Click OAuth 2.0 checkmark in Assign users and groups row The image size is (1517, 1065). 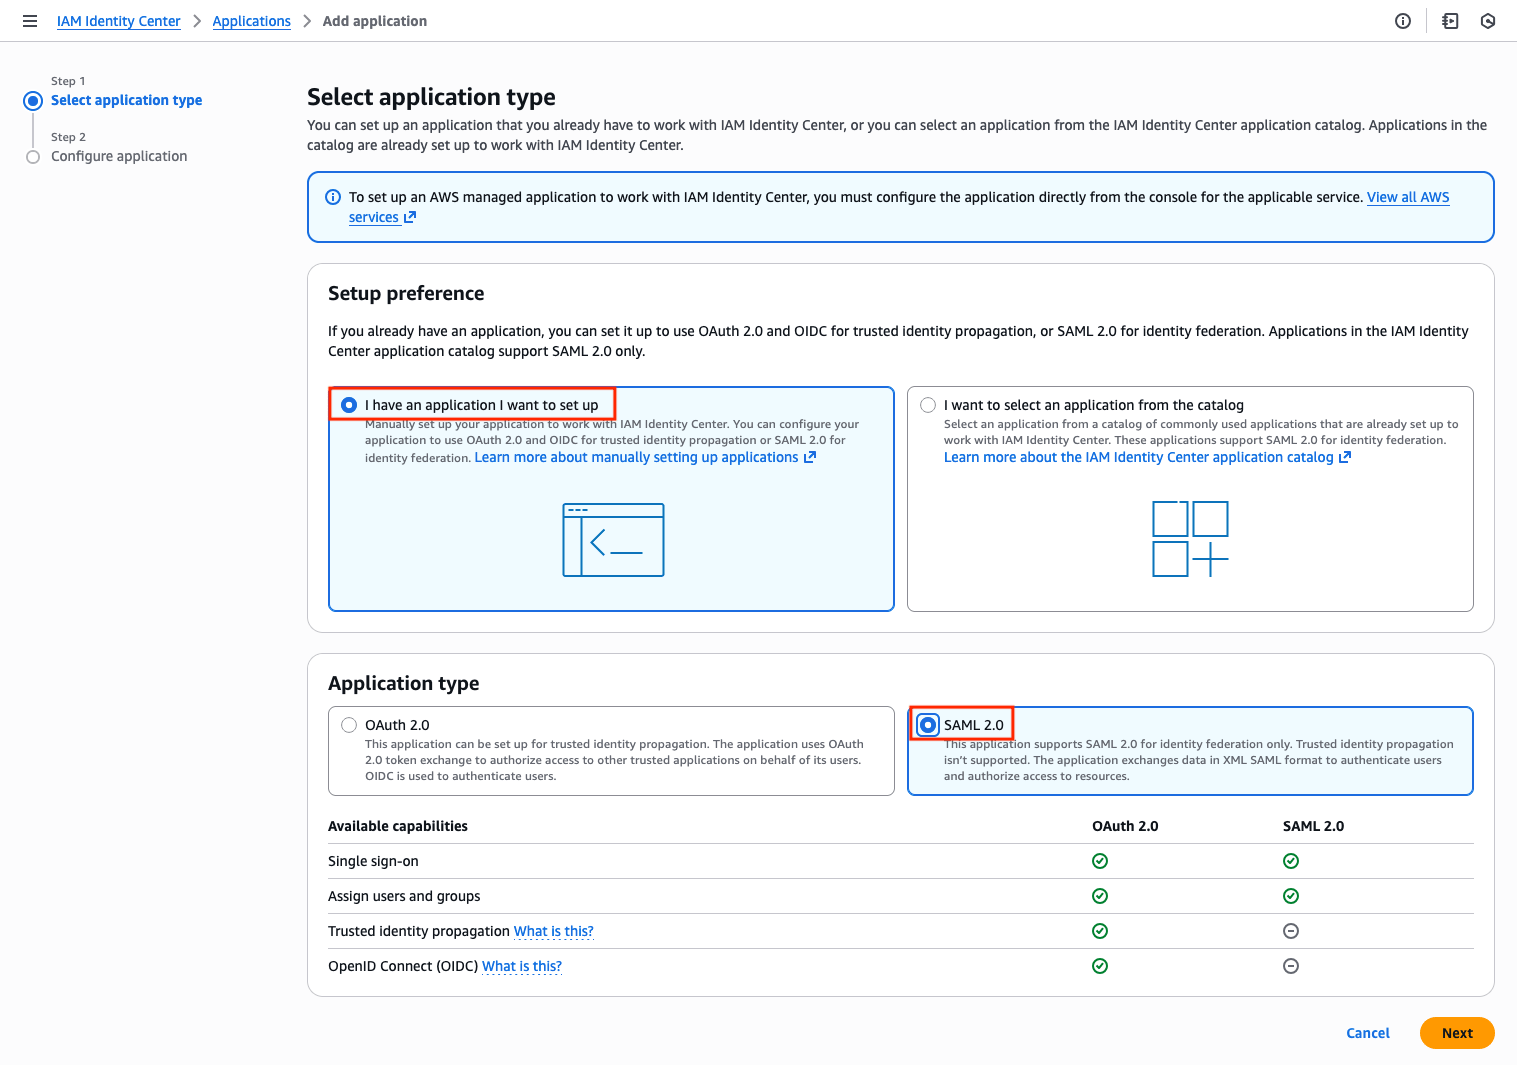click(x=1100, y=896)
